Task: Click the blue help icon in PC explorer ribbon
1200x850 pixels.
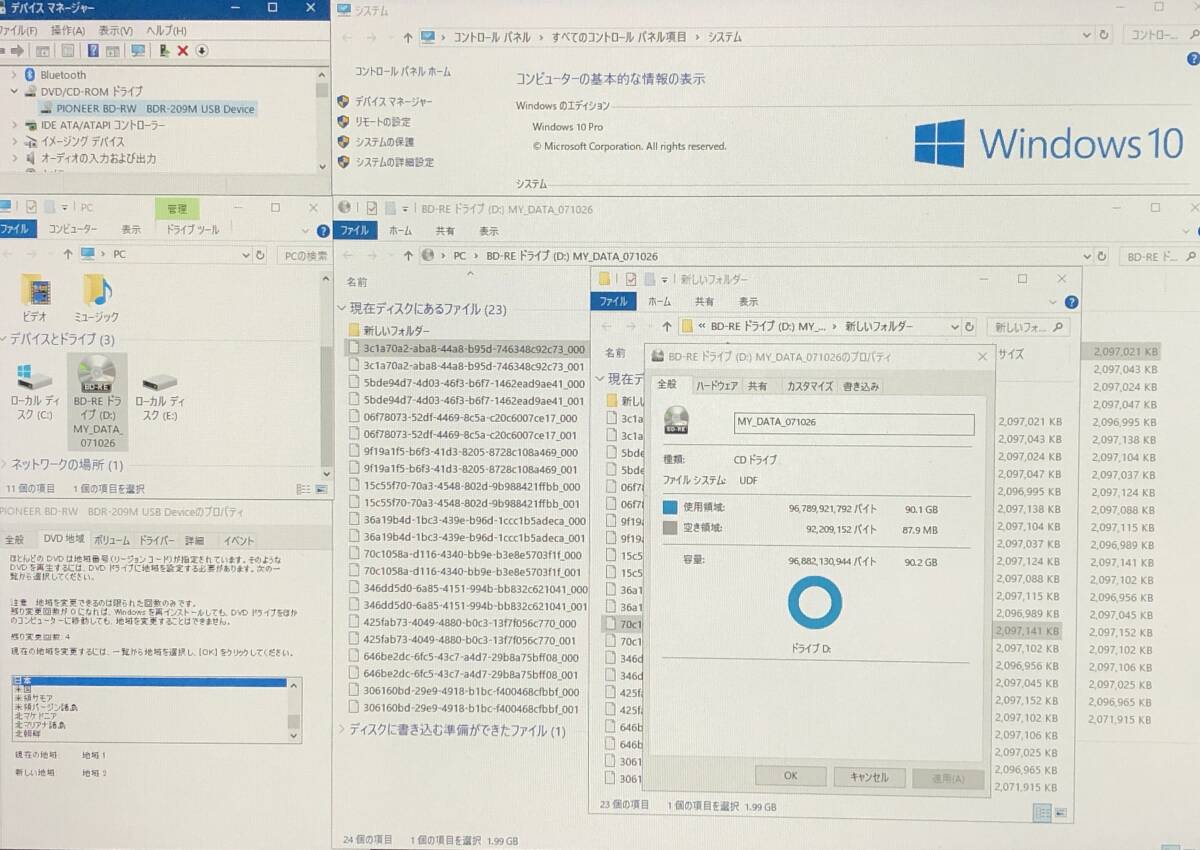Action: [322, 230]
